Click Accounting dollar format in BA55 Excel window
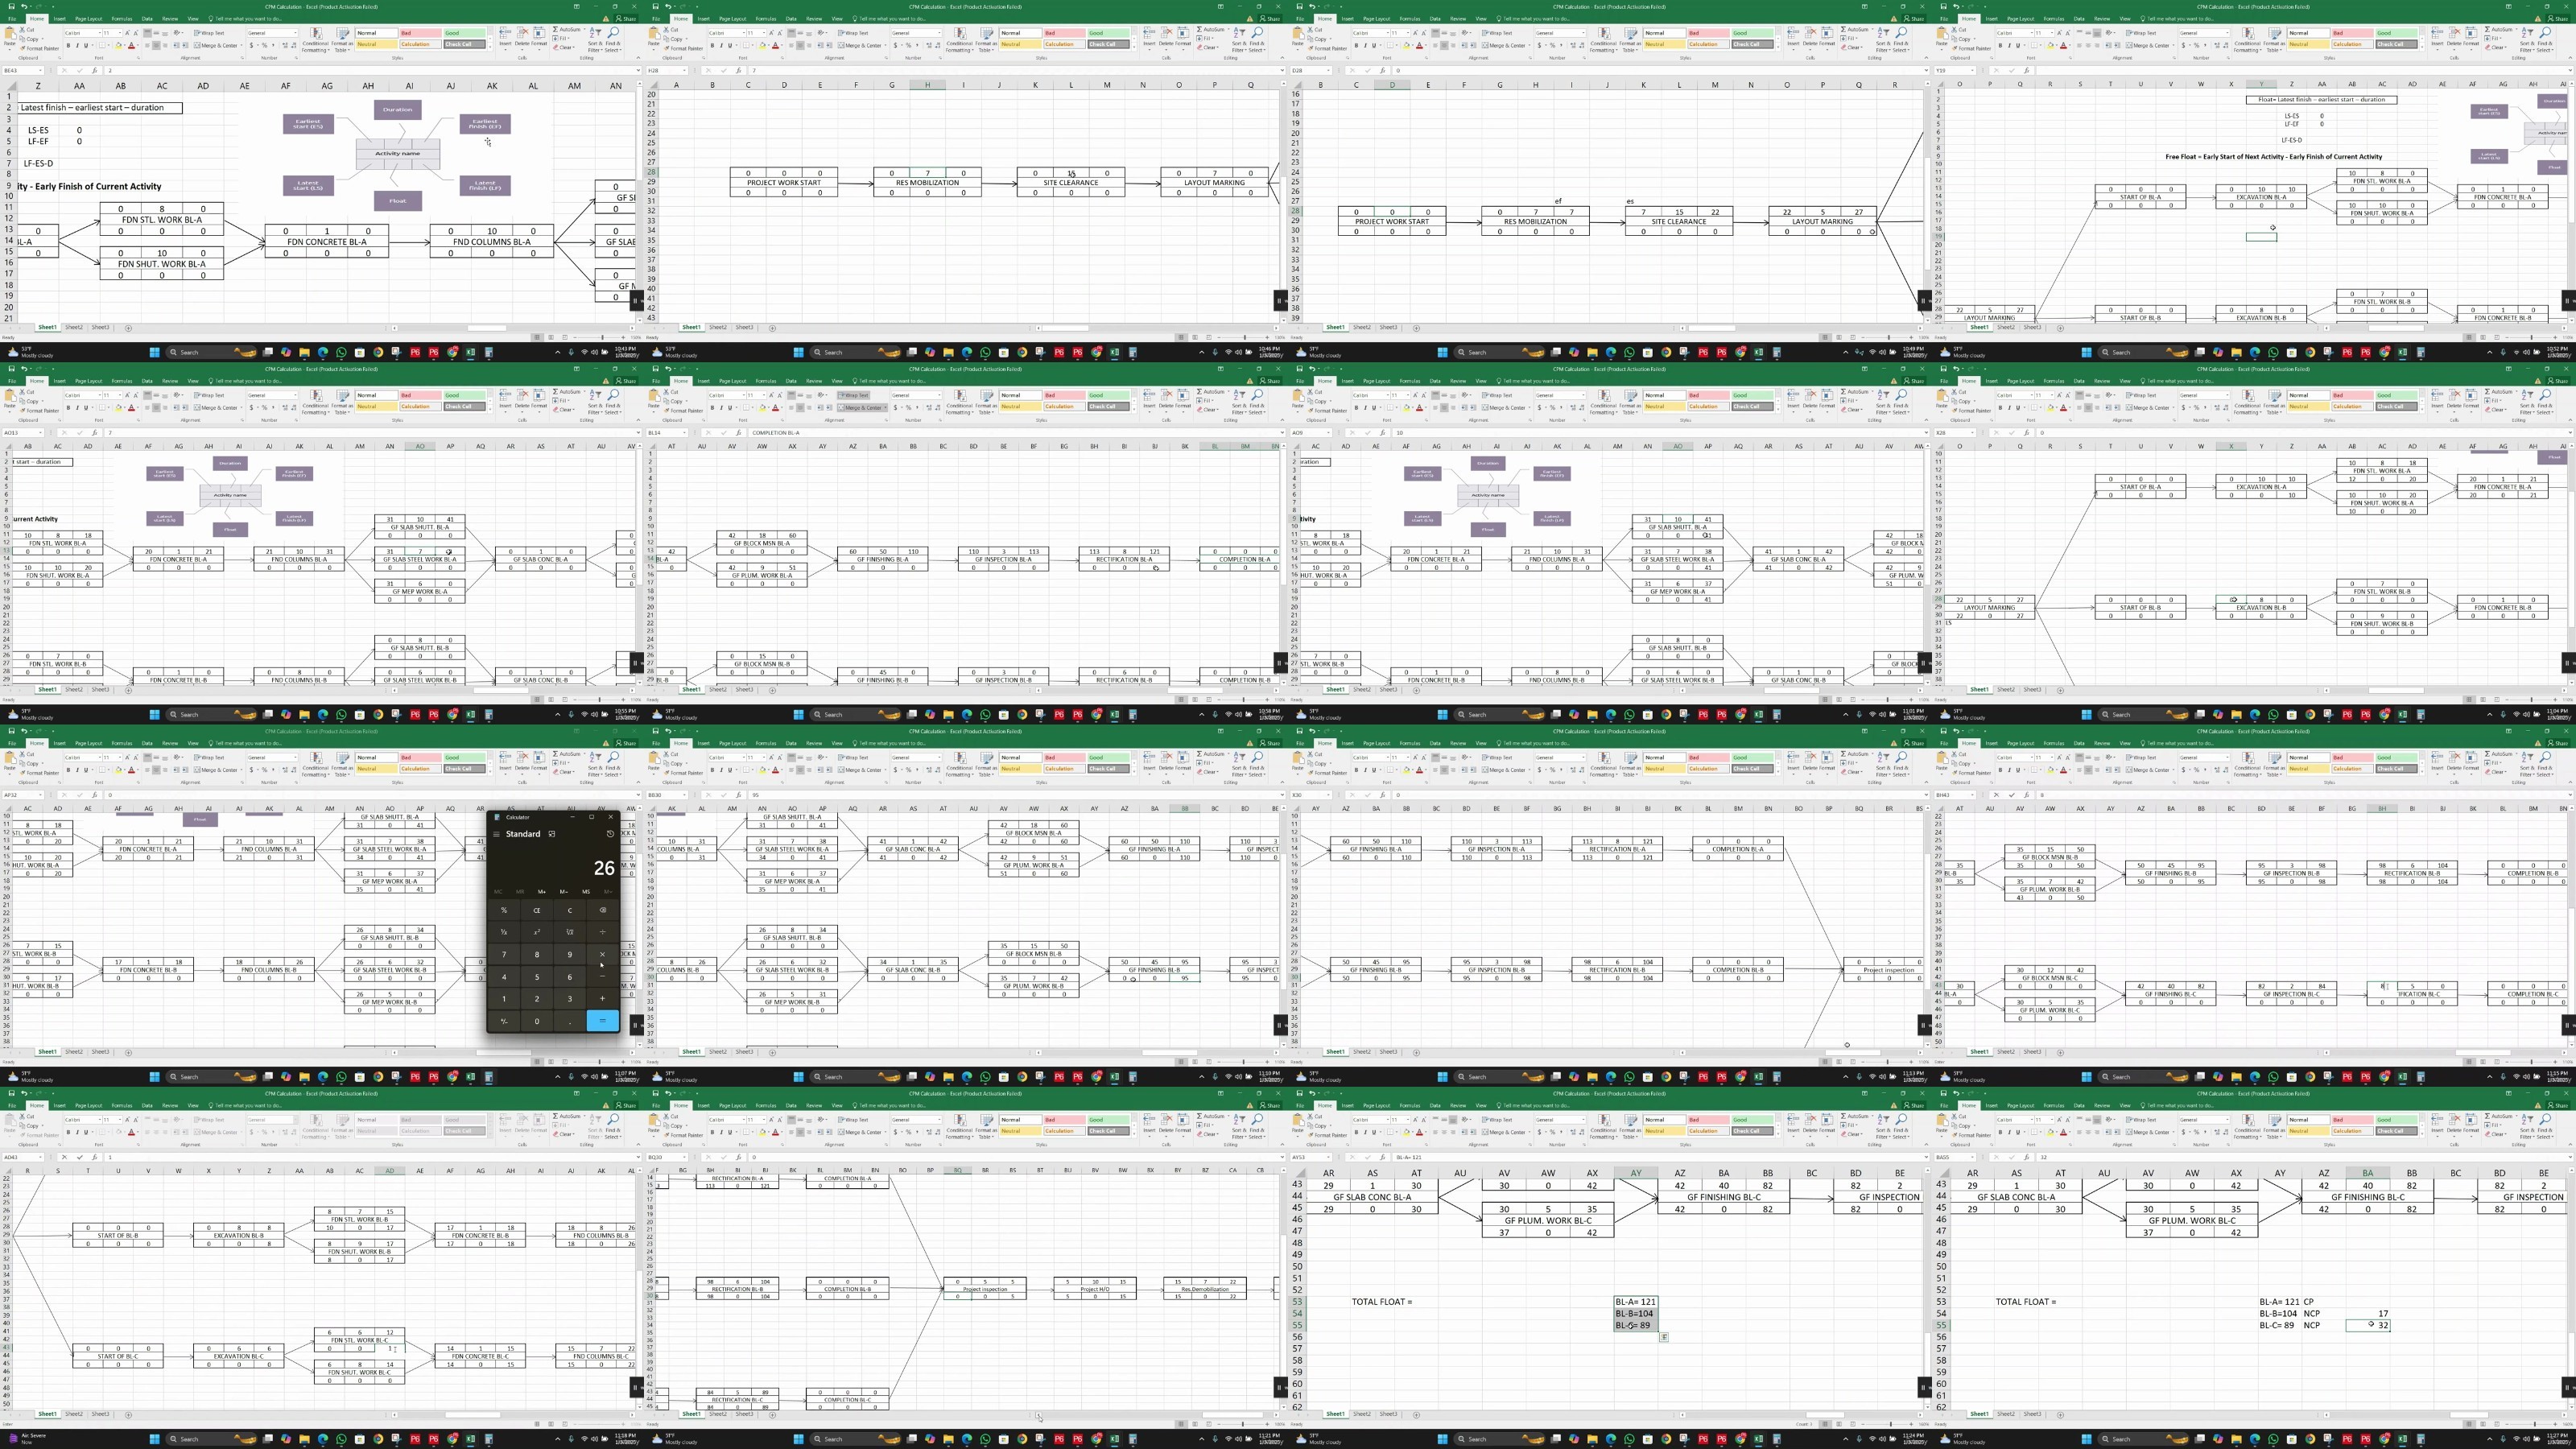This screenshot has width=2576, height=1449. point(2184,1132)
